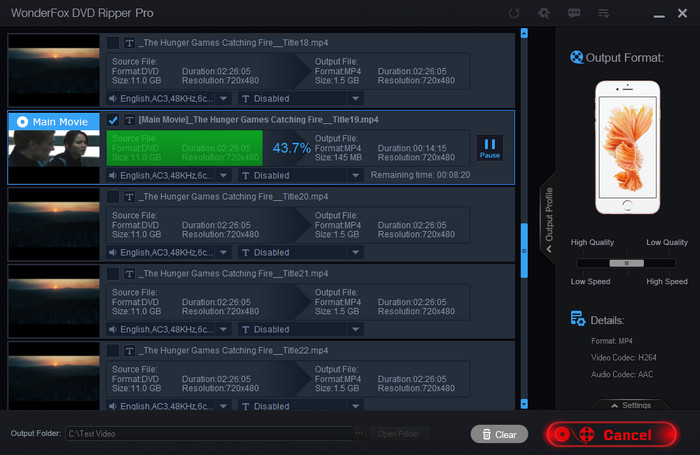Click the refresh icon in title bar
The image size is (700, 455).
[x=514, y=13]
